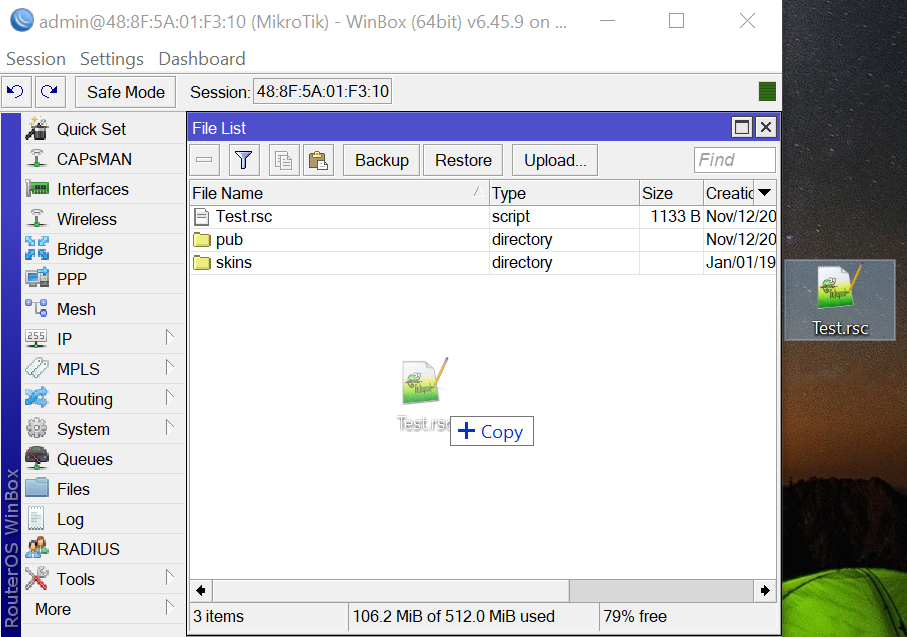The height and width of the screenshot is (637, 907).
Task: Open the PPP section
Action: pos(104,279)
